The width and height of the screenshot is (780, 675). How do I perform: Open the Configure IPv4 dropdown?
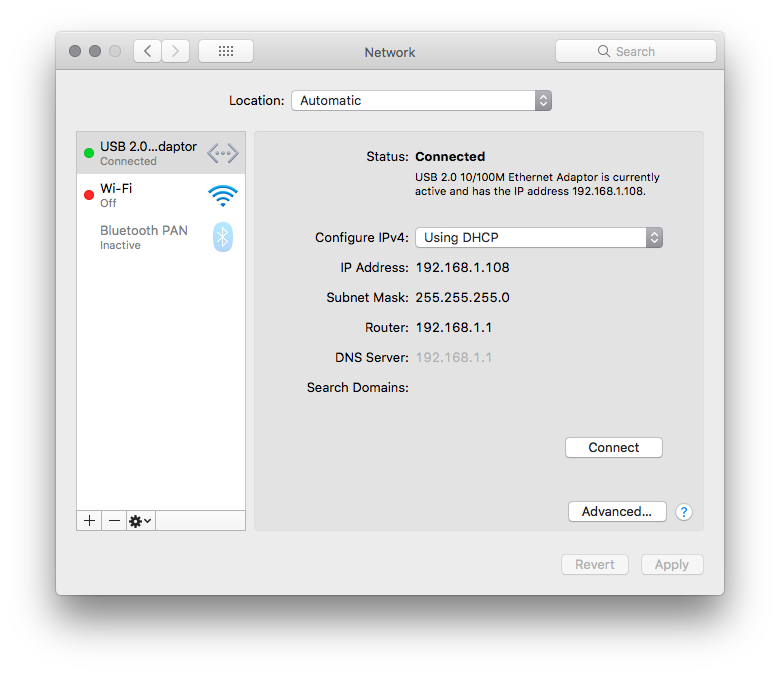point(539,238)
